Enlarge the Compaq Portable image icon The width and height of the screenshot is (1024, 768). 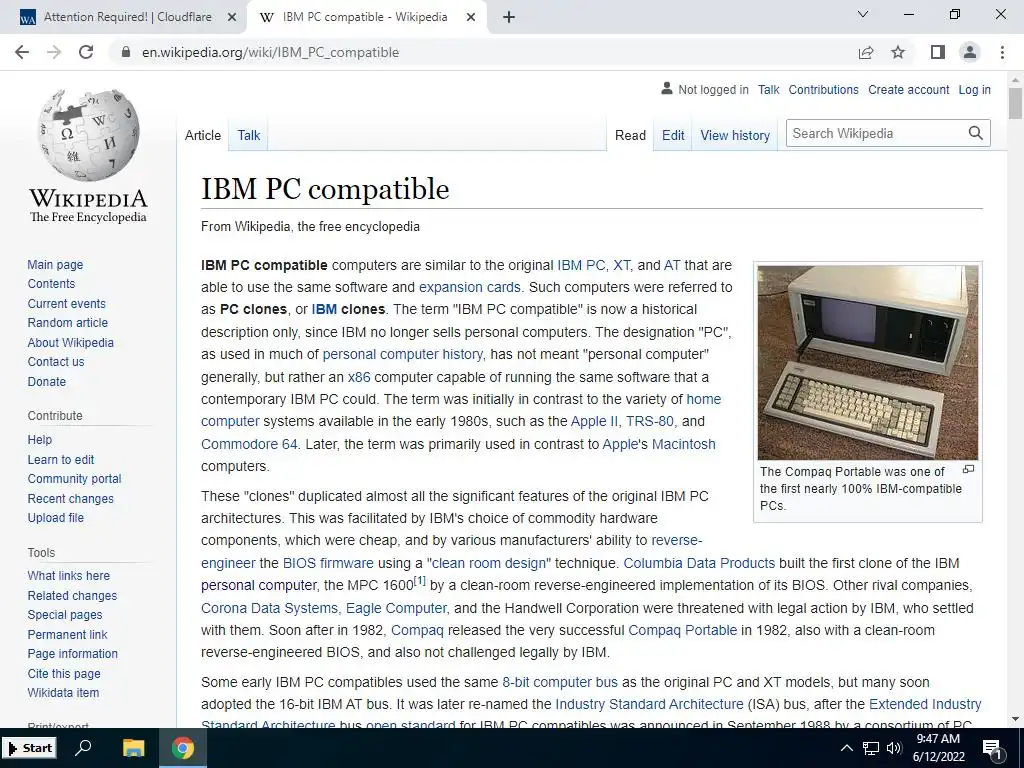968,470
